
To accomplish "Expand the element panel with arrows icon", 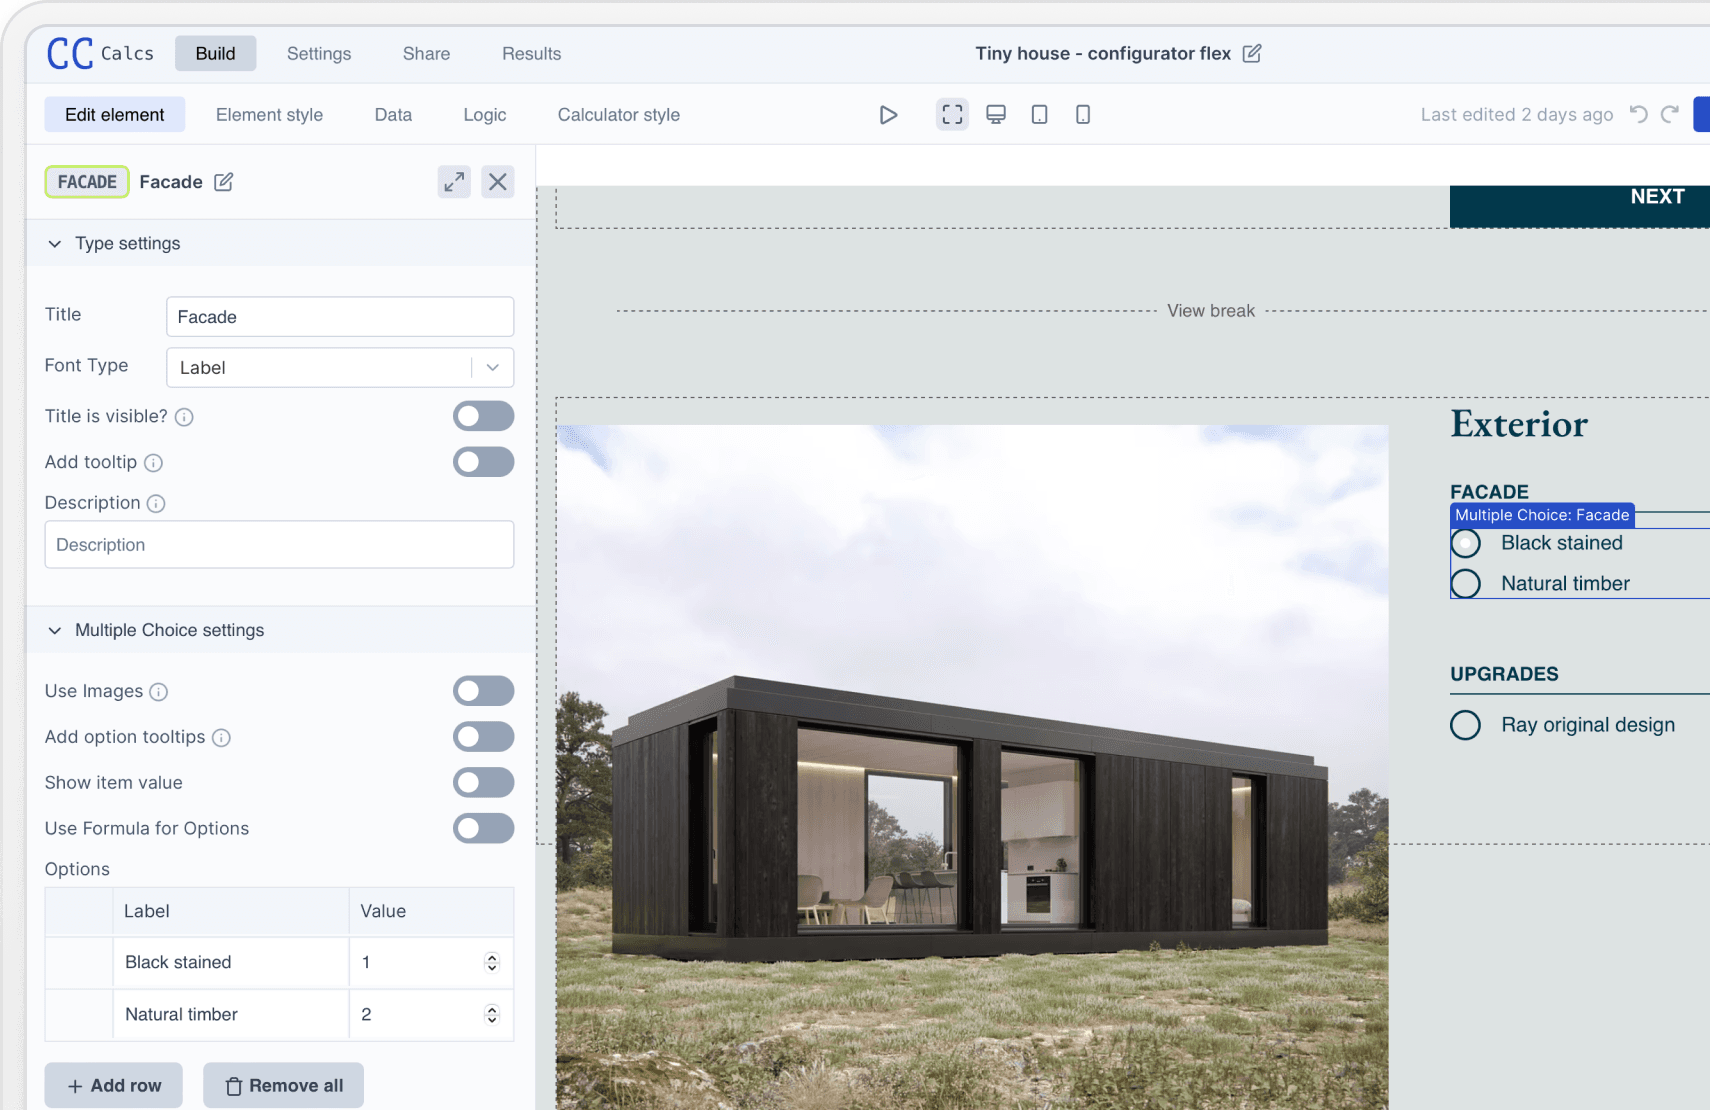I will (454, 182).
